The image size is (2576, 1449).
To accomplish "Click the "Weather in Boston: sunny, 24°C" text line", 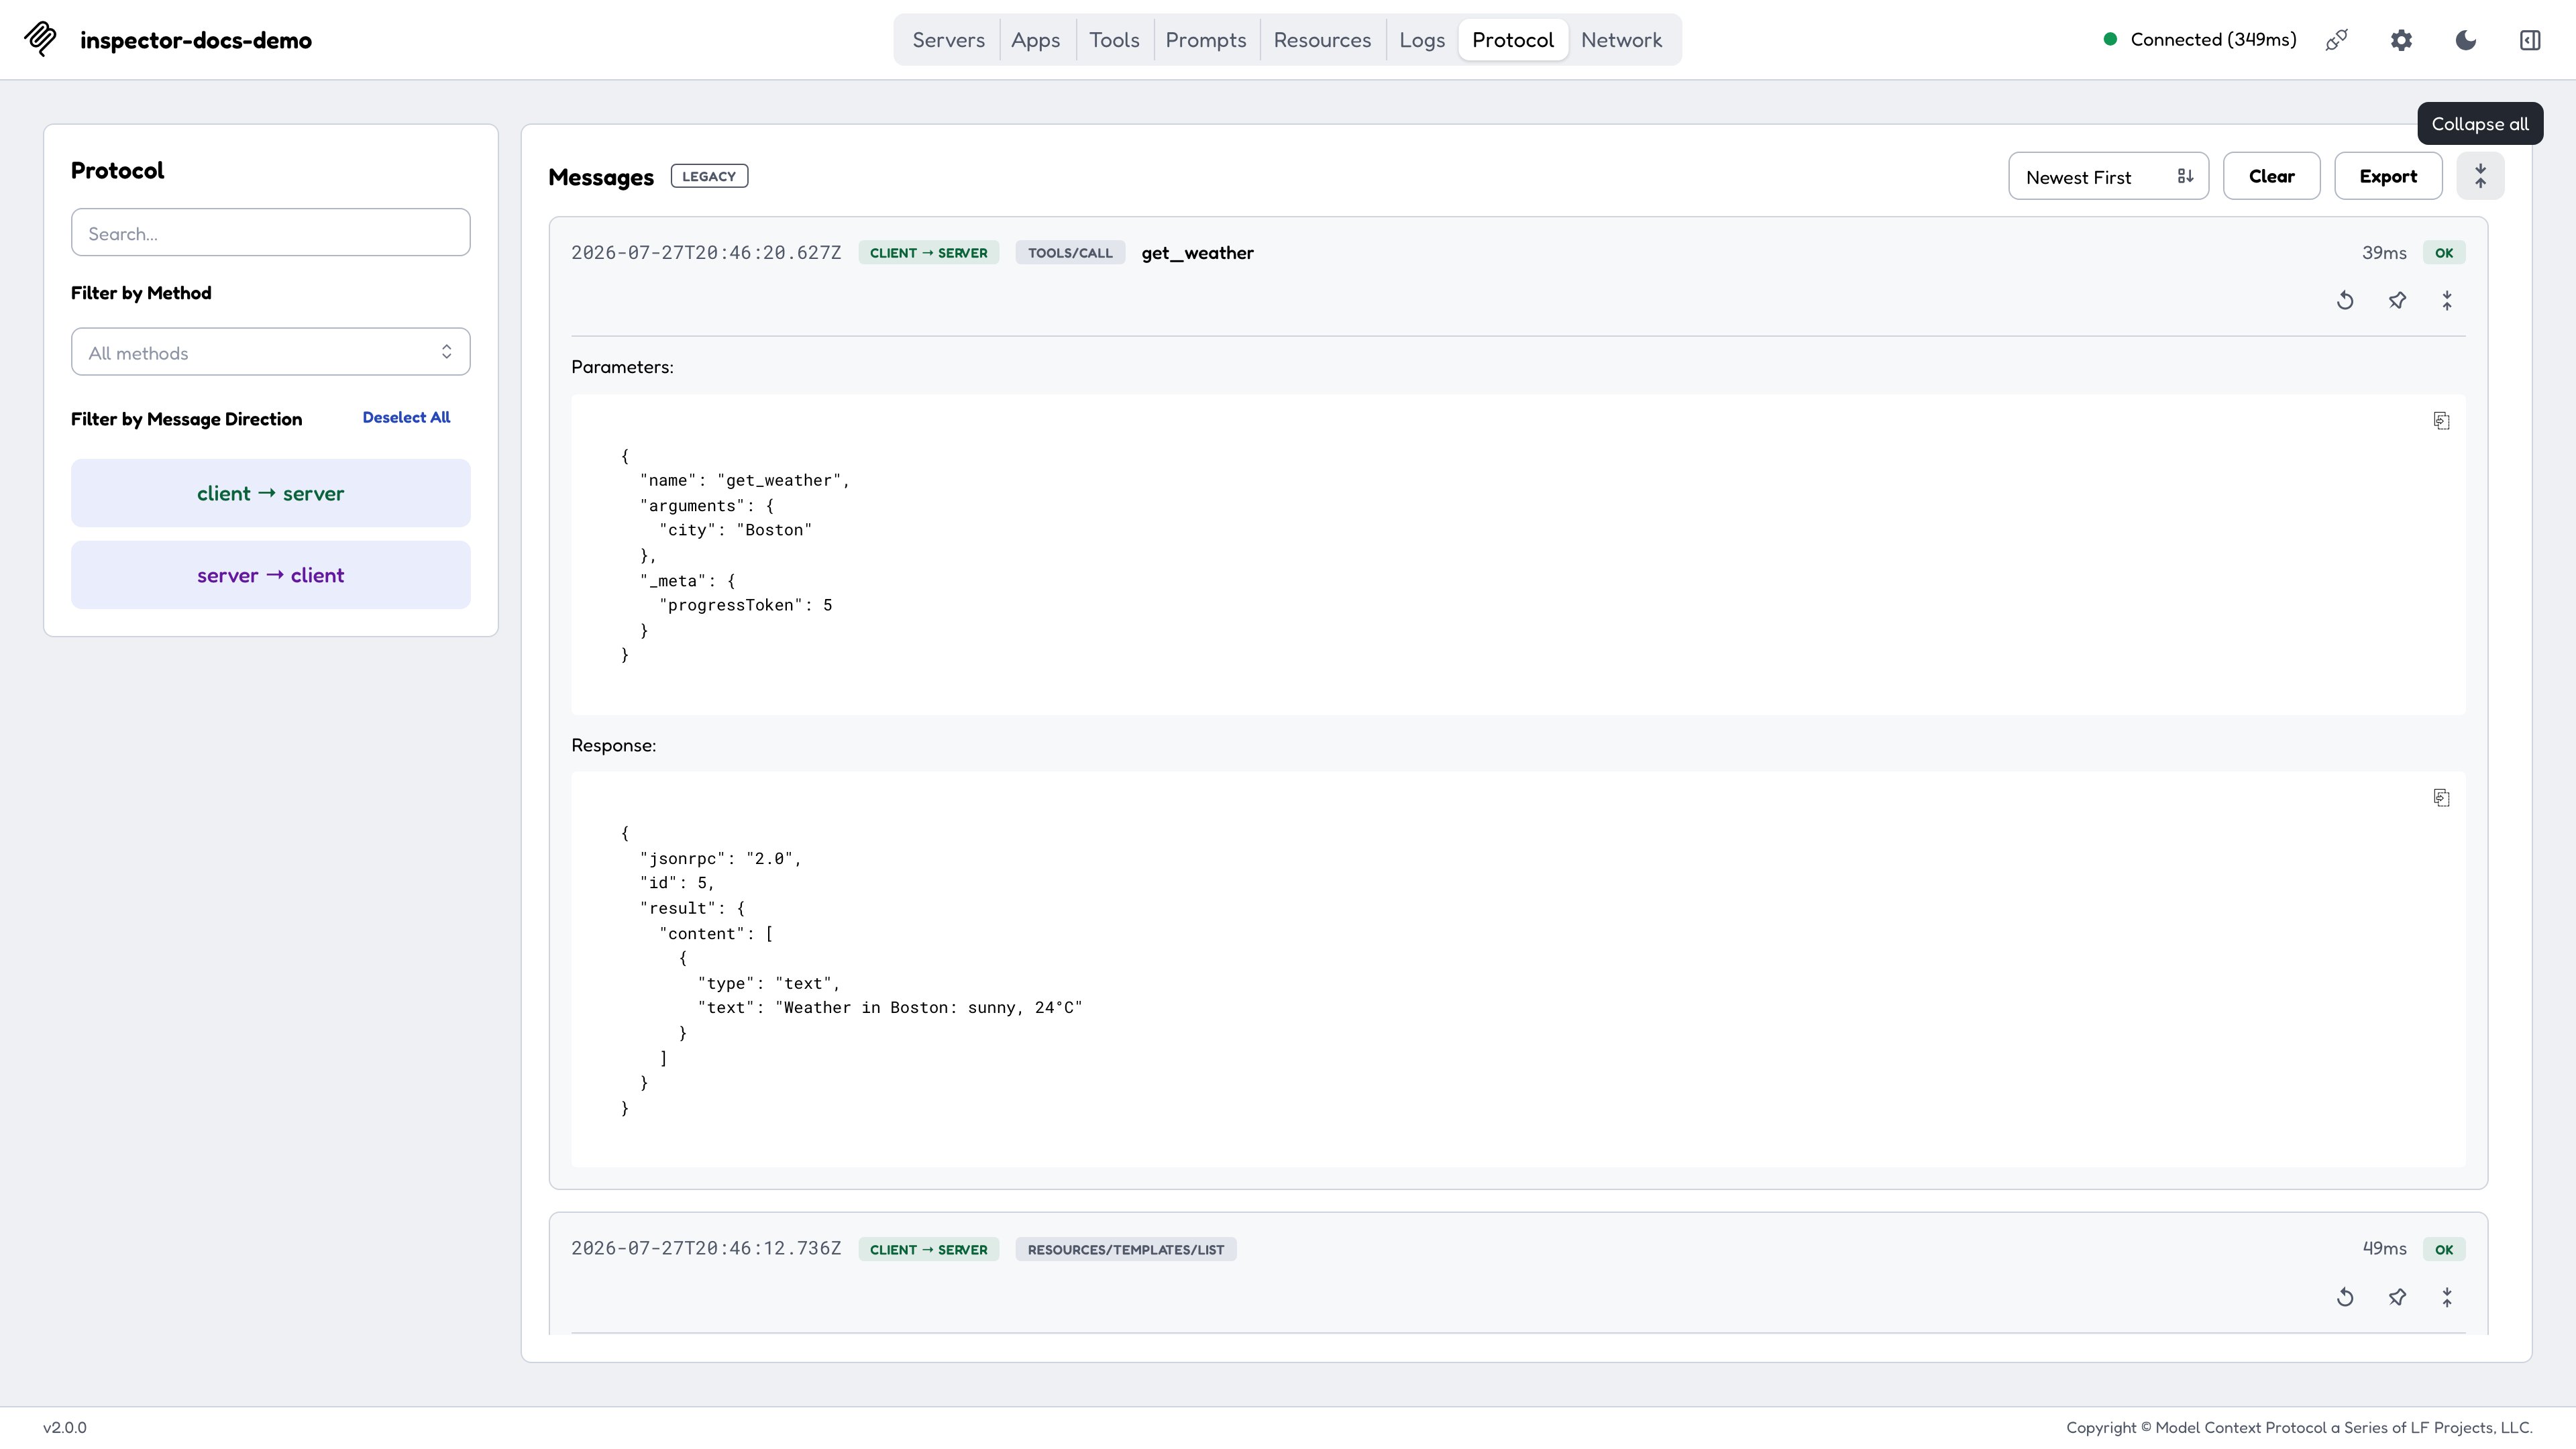I will click(890, 1008).
